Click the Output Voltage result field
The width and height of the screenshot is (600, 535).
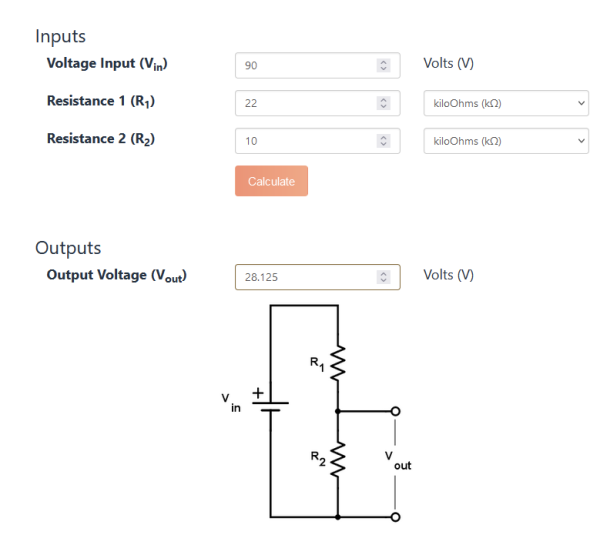317,277
